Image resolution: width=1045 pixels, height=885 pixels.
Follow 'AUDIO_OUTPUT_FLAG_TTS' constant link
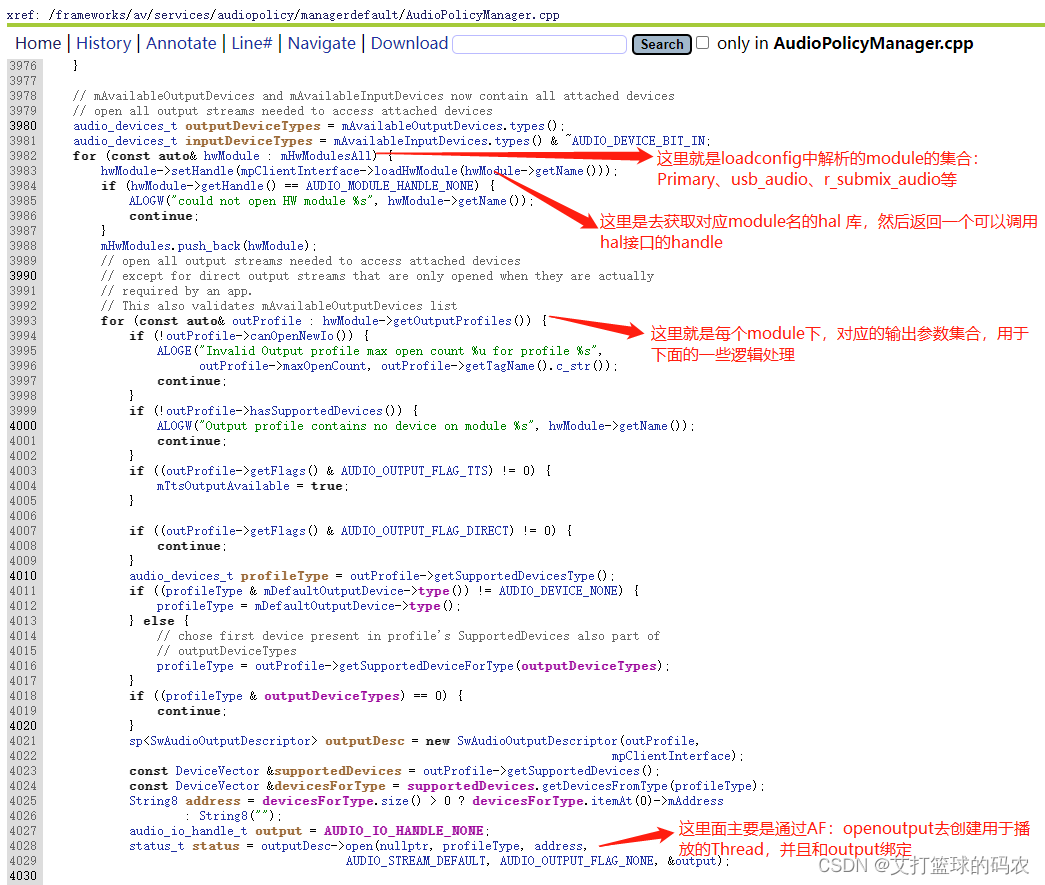point(417,470)
